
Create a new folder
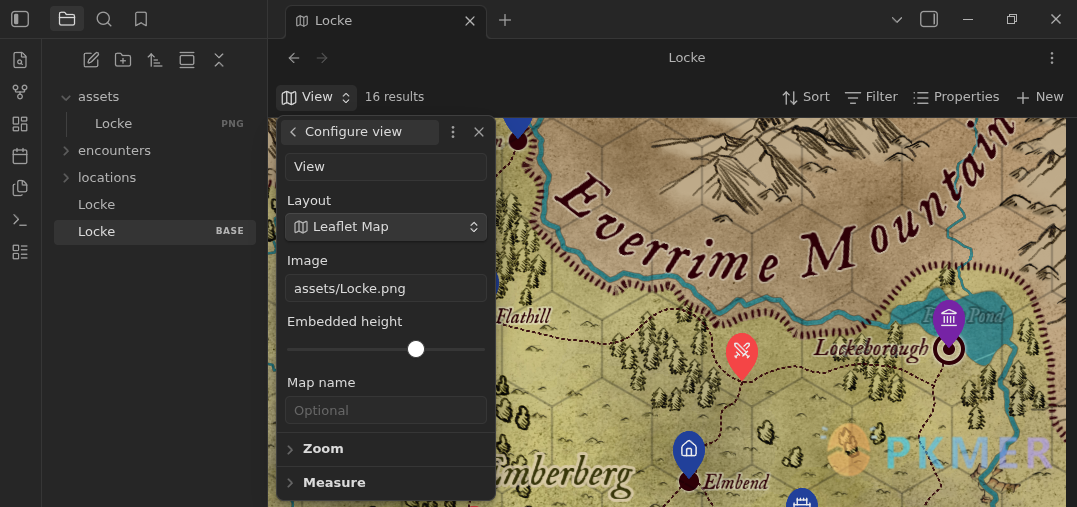click(123, 60)
